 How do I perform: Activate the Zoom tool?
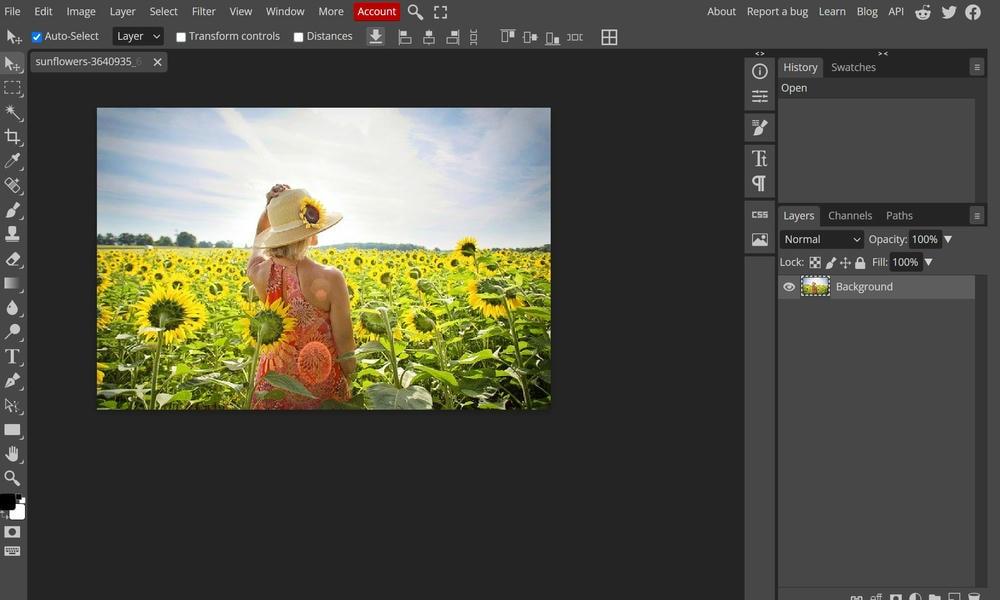13,478
